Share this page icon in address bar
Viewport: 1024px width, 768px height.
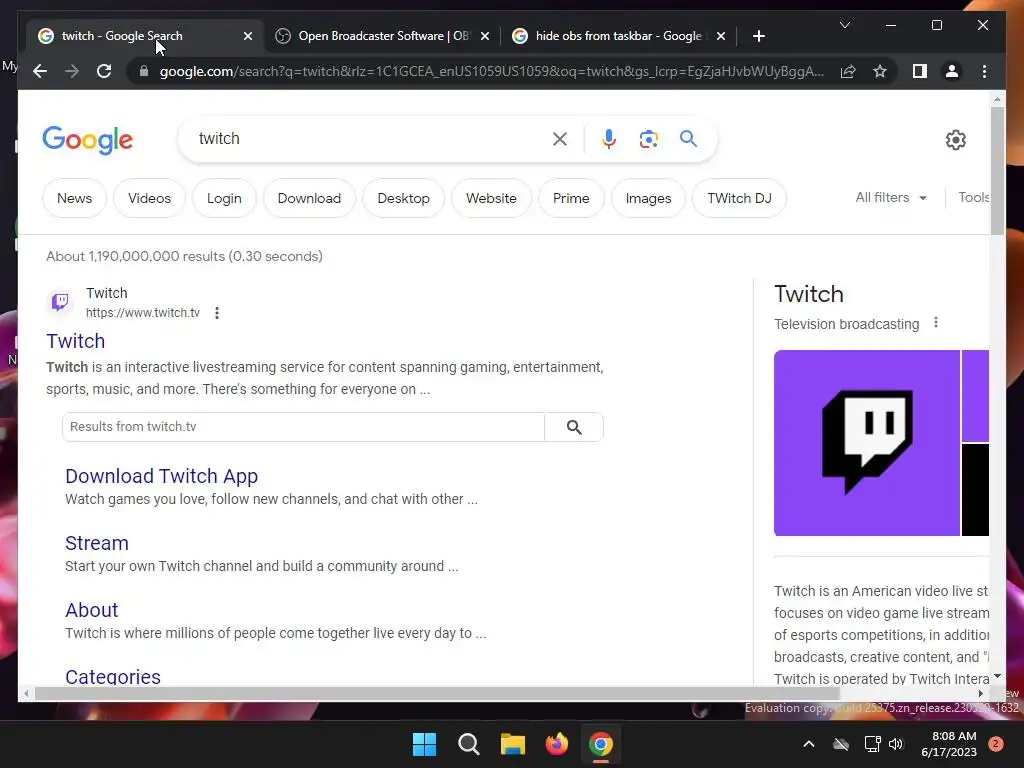848,71
